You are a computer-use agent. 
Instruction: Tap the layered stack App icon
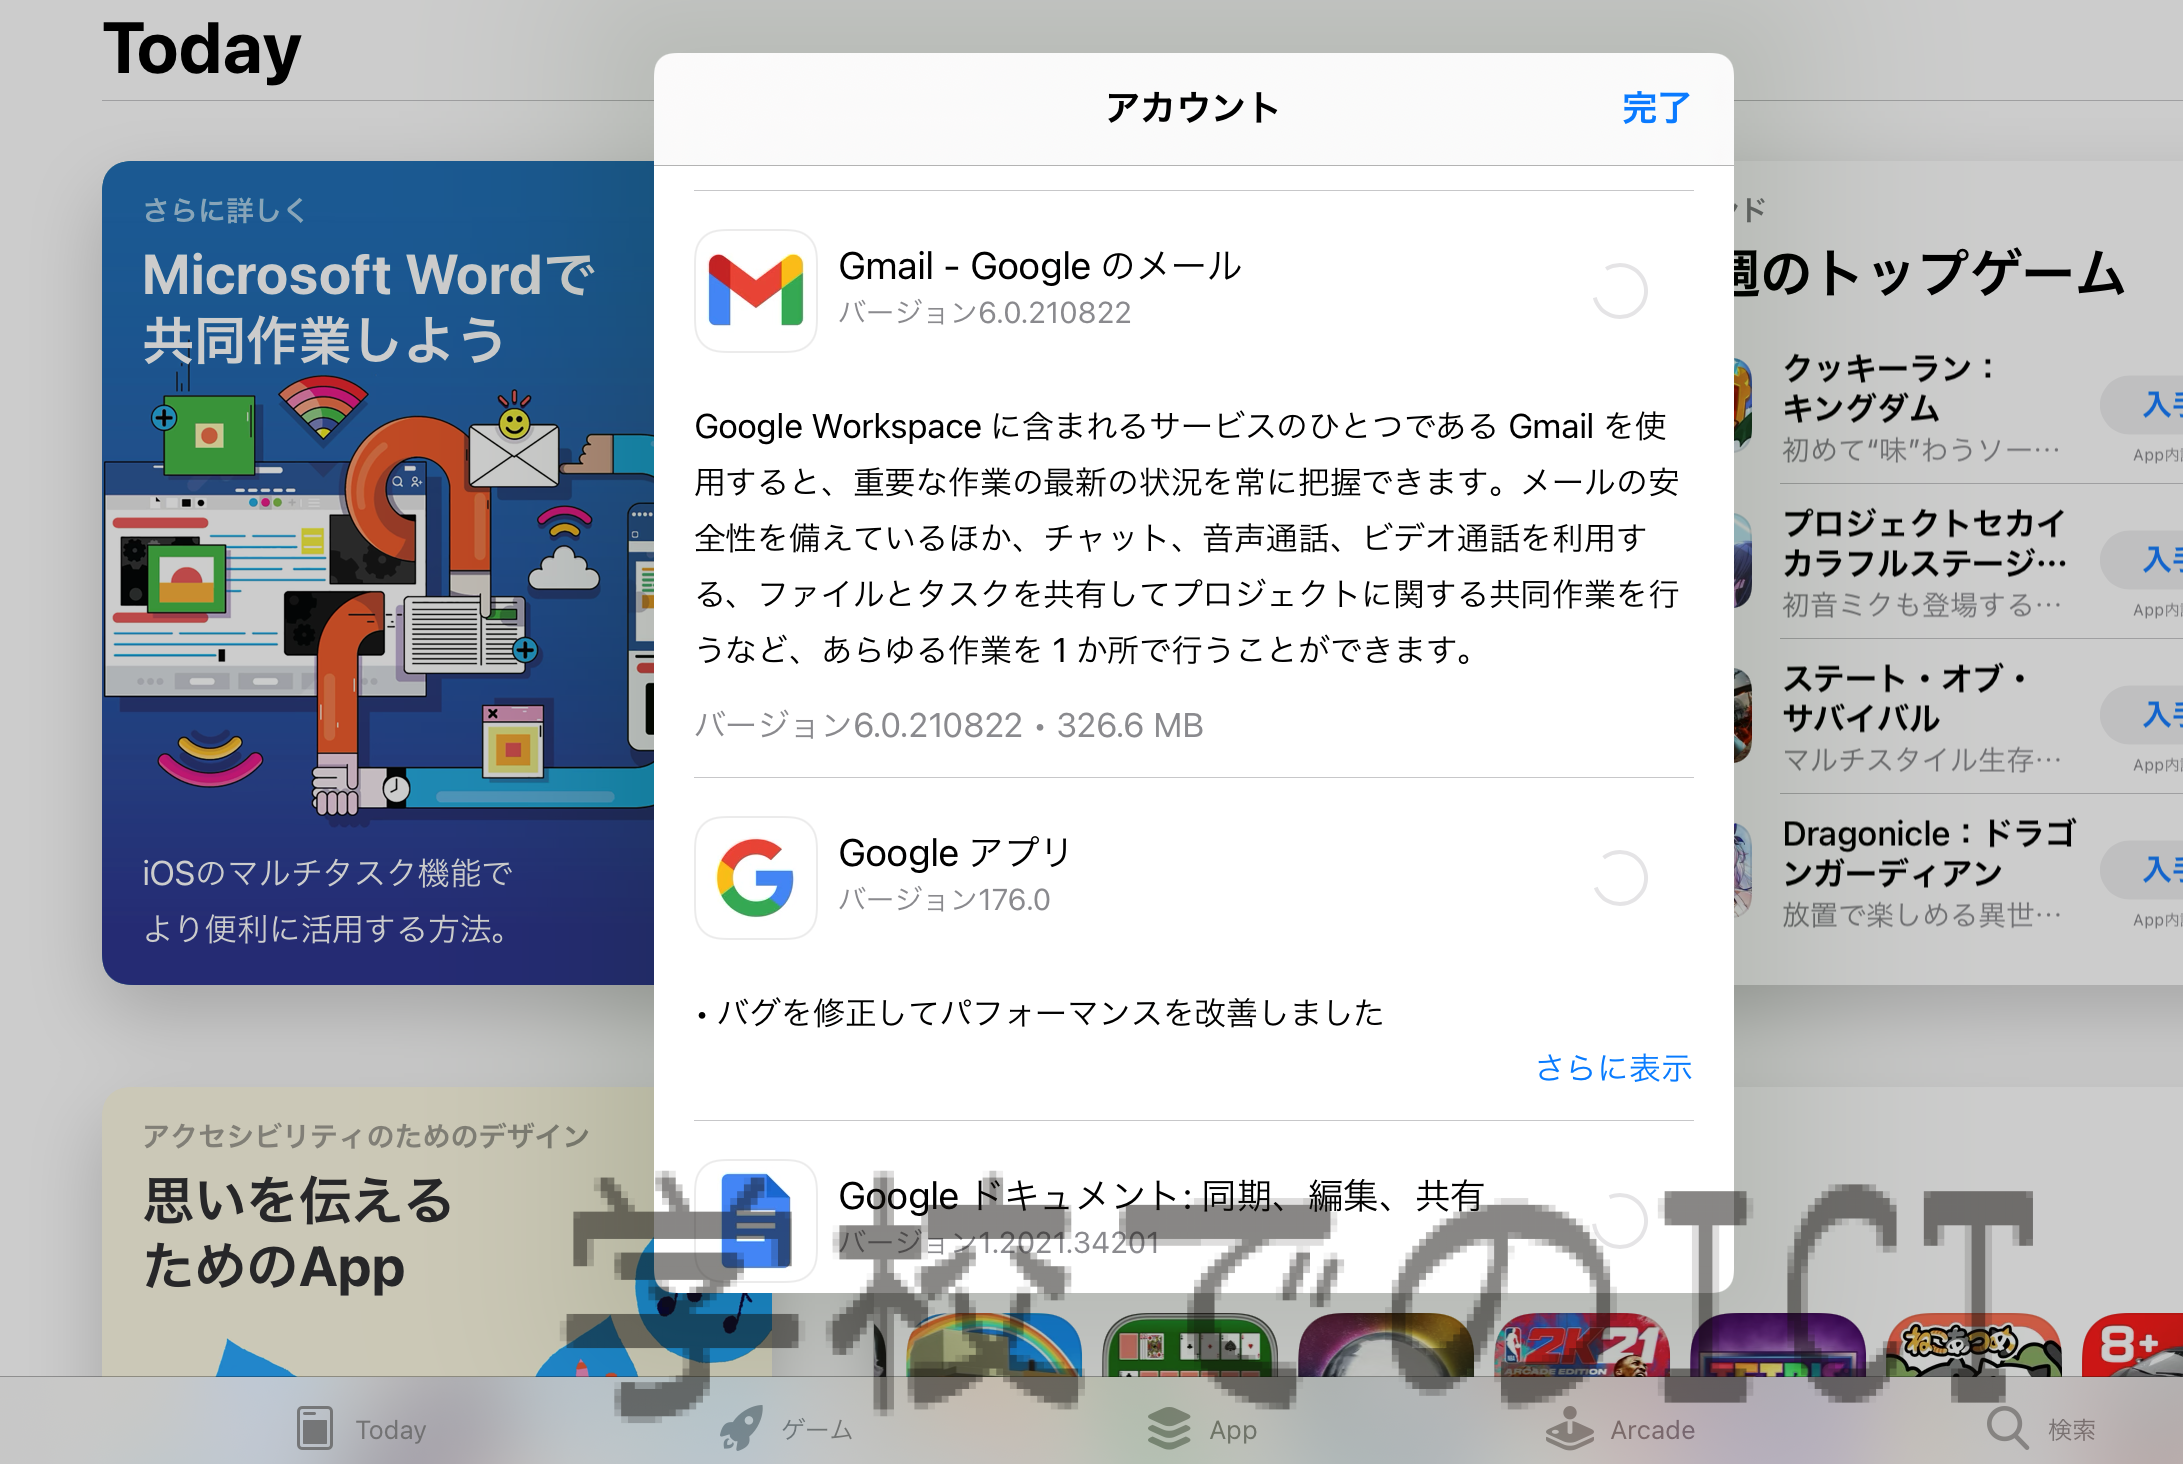click(1169, 1428)
